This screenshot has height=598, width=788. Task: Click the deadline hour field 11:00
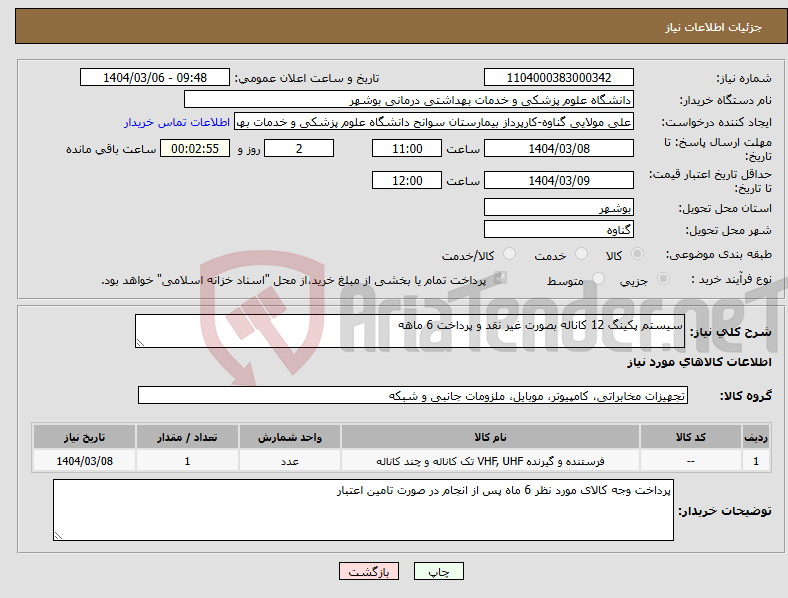coord(407,148)
